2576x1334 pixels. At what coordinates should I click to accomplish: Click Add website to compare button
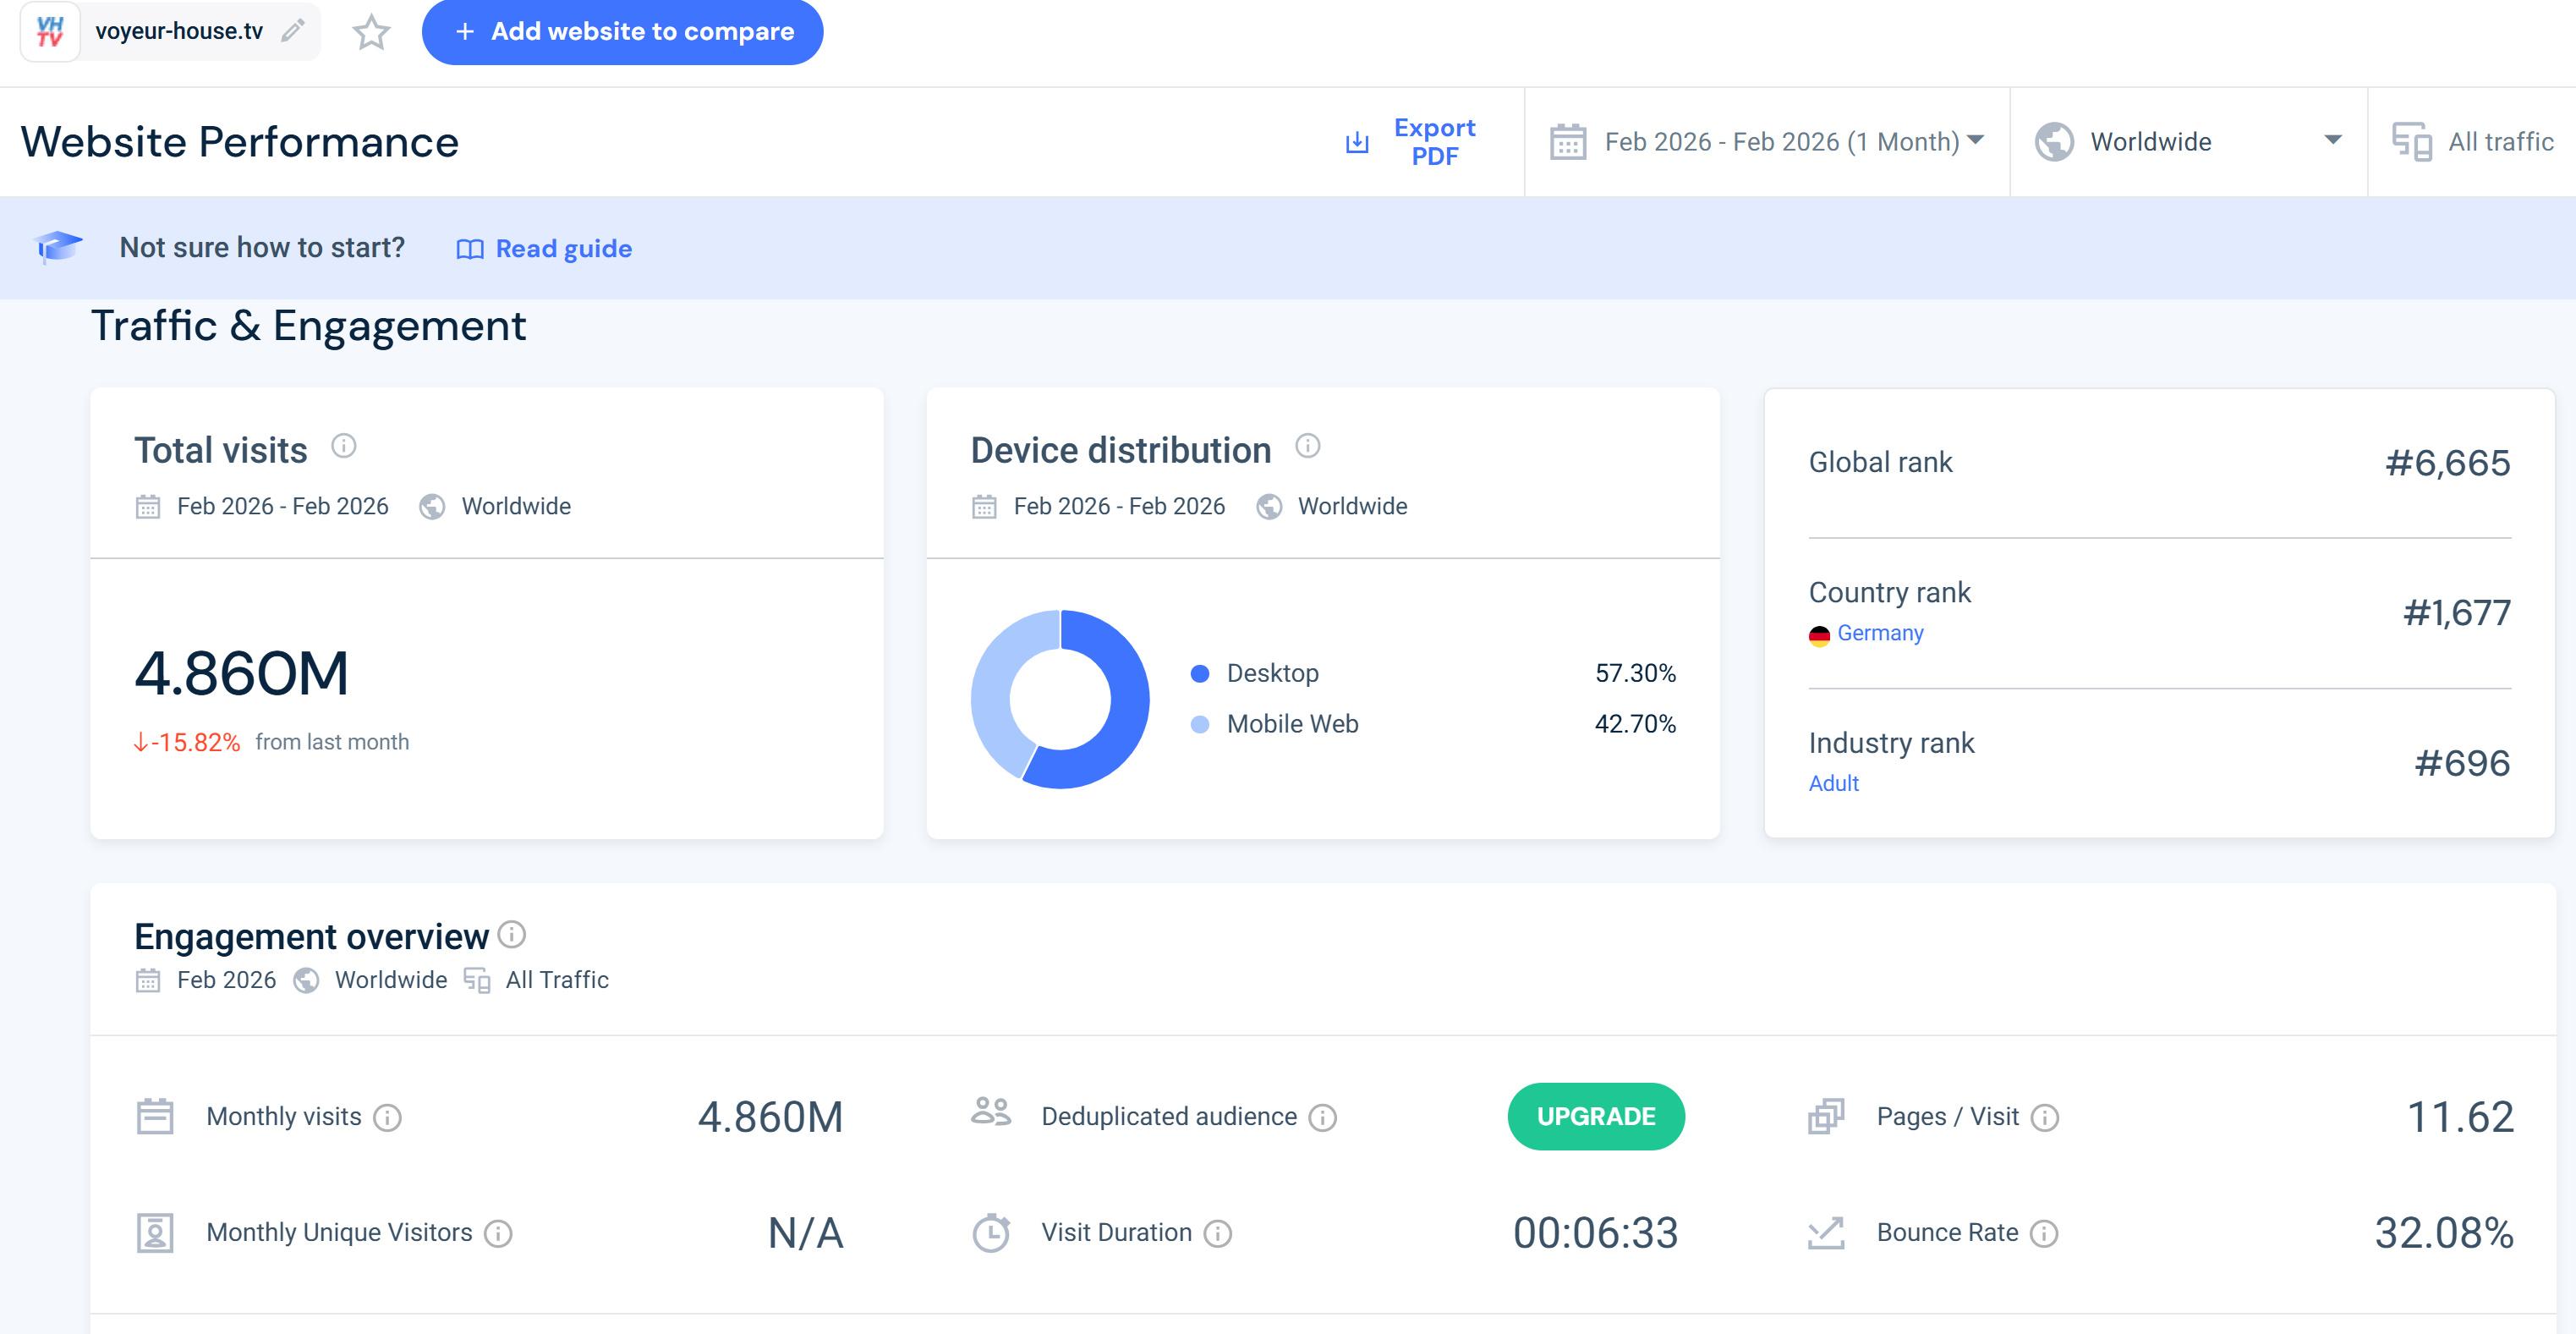622,32
